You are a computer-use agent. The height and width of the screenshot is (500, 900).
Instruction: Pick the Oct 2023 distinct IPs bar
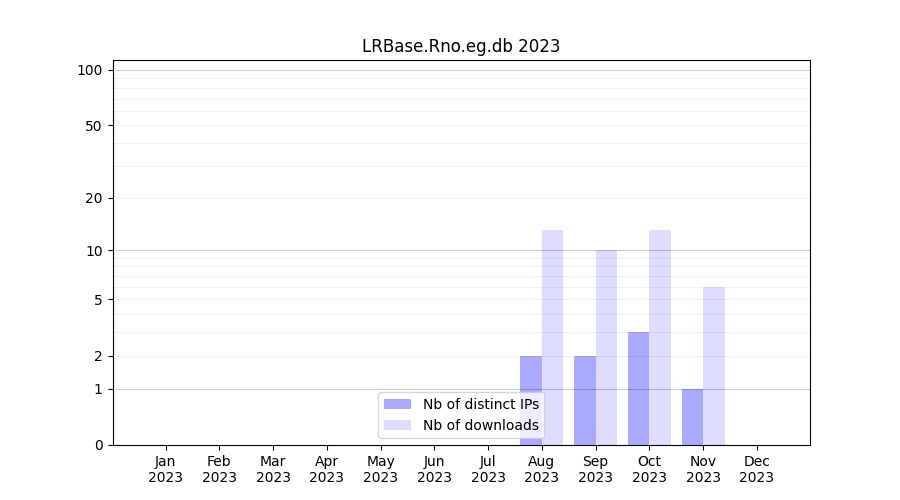click(x=638, y=388)
